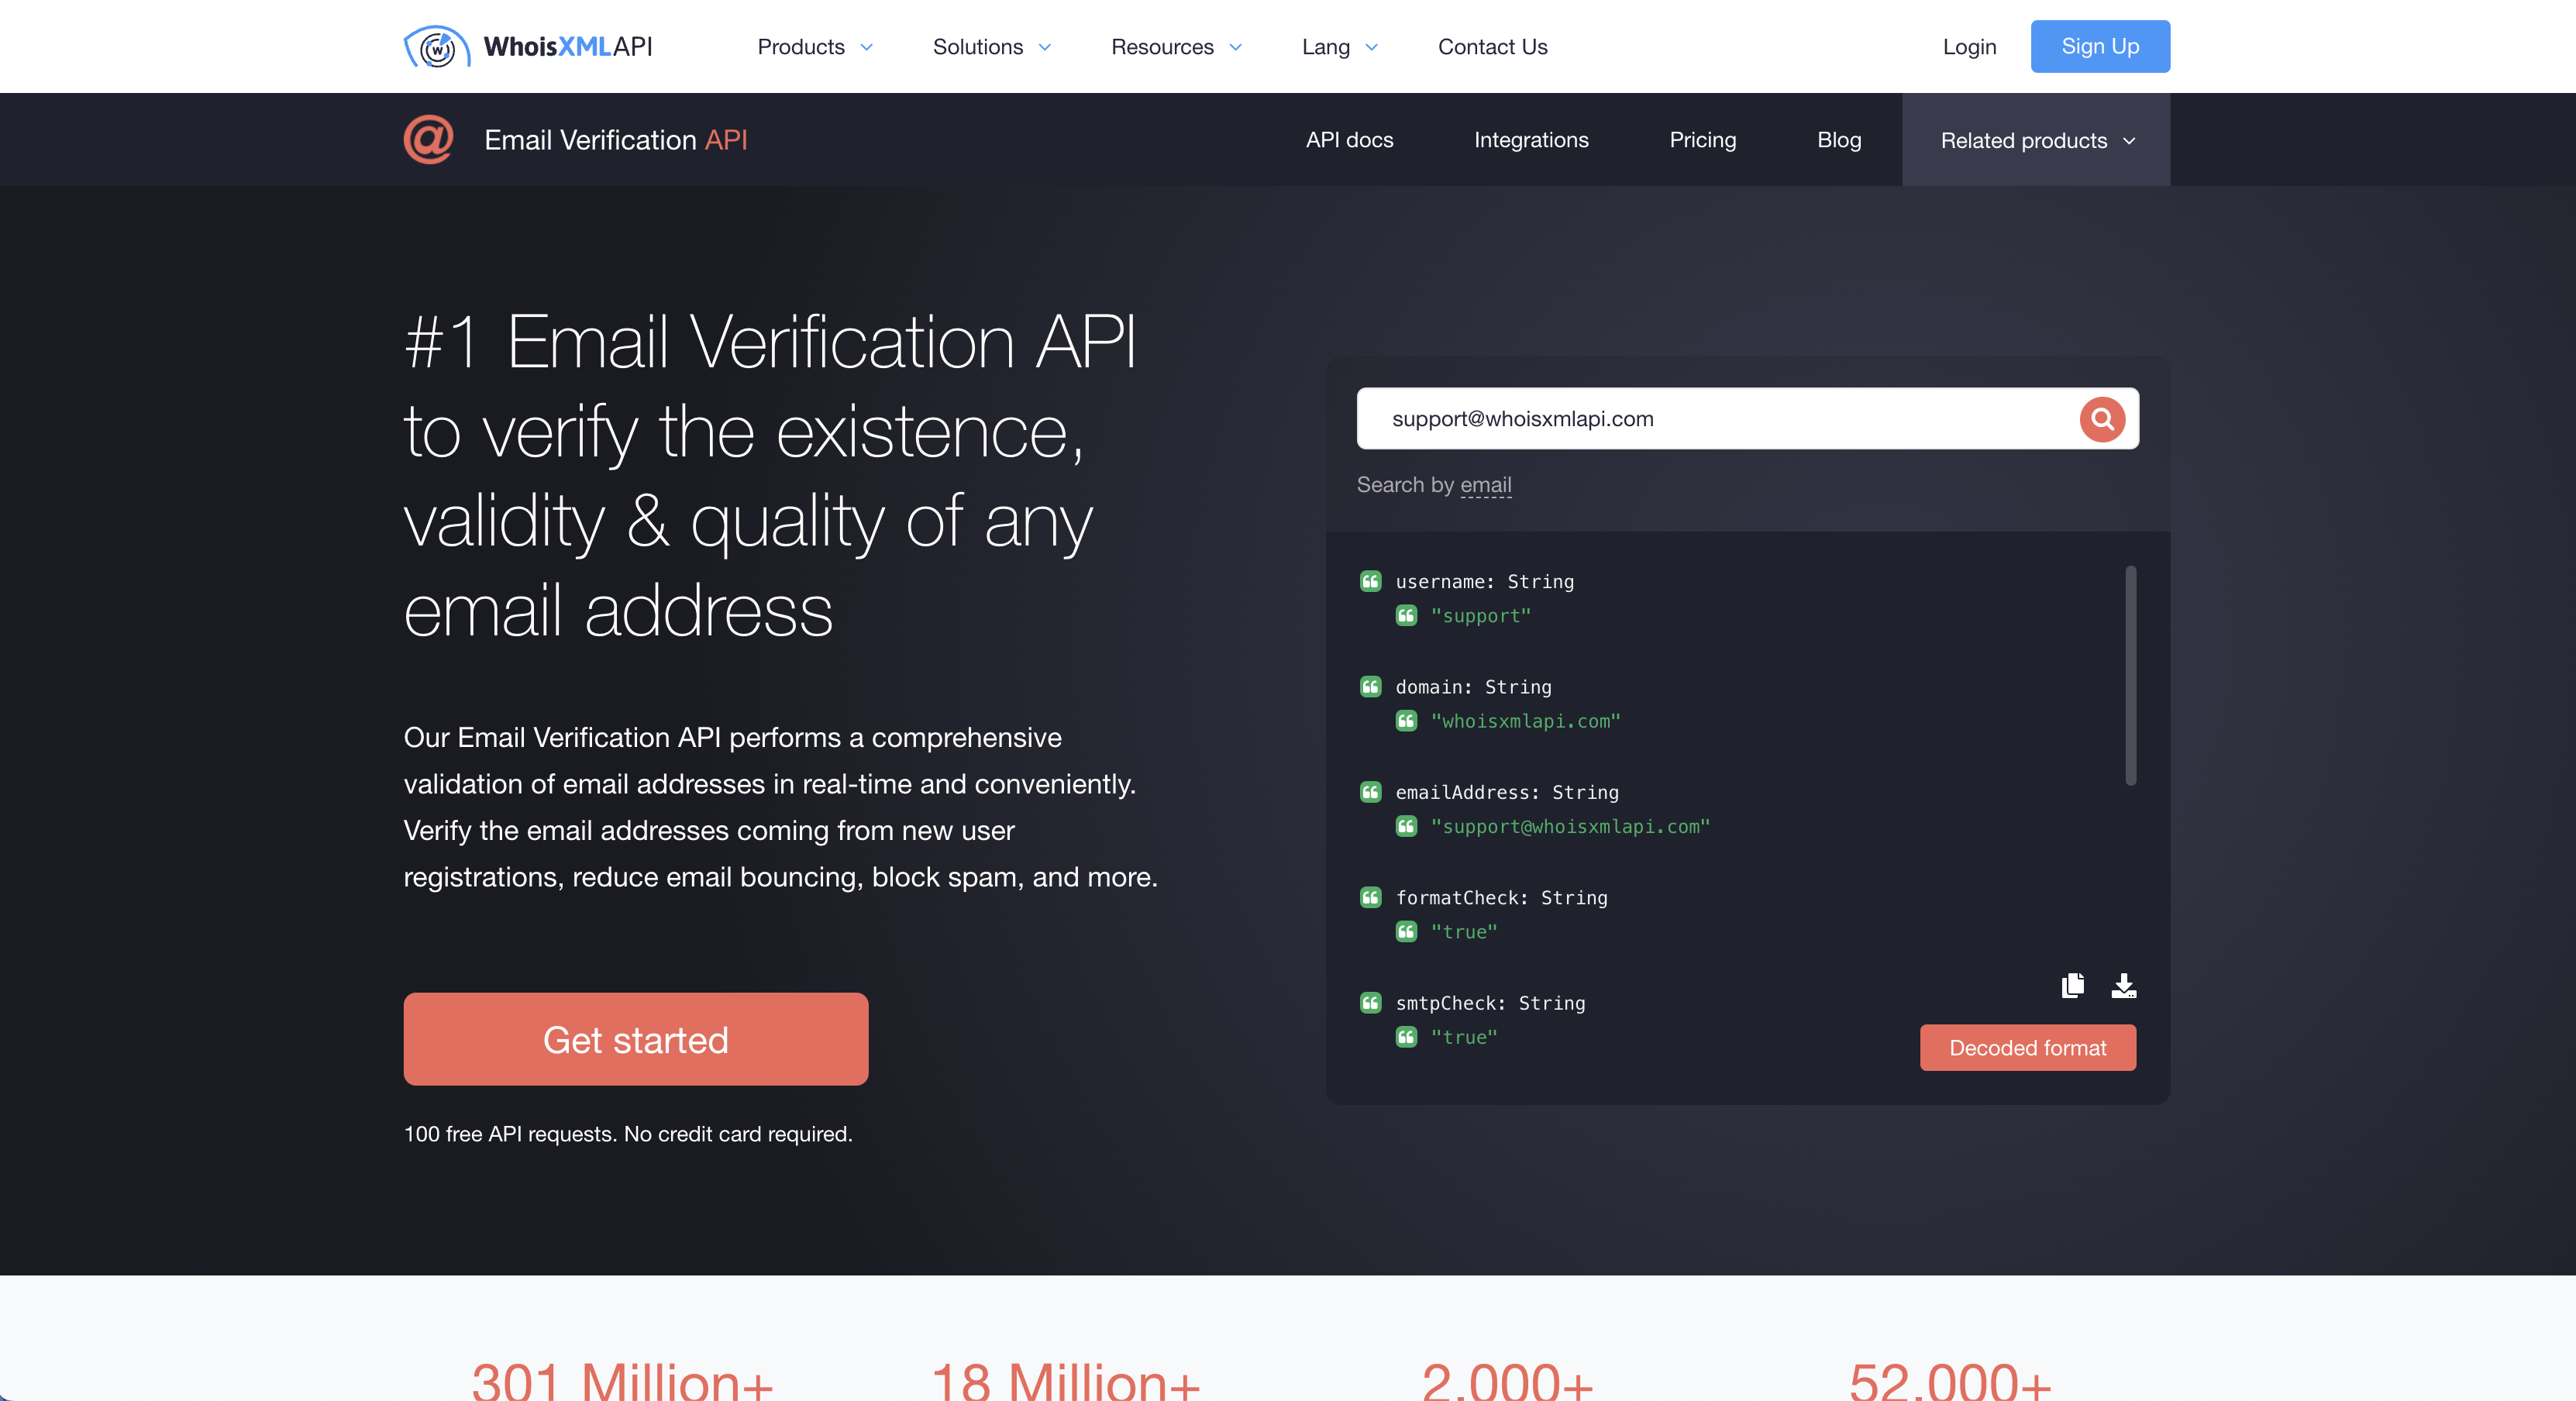Click the 'domain: String' line
This screenshot has width=2576, height=1401.
[x=1473, y=686]
